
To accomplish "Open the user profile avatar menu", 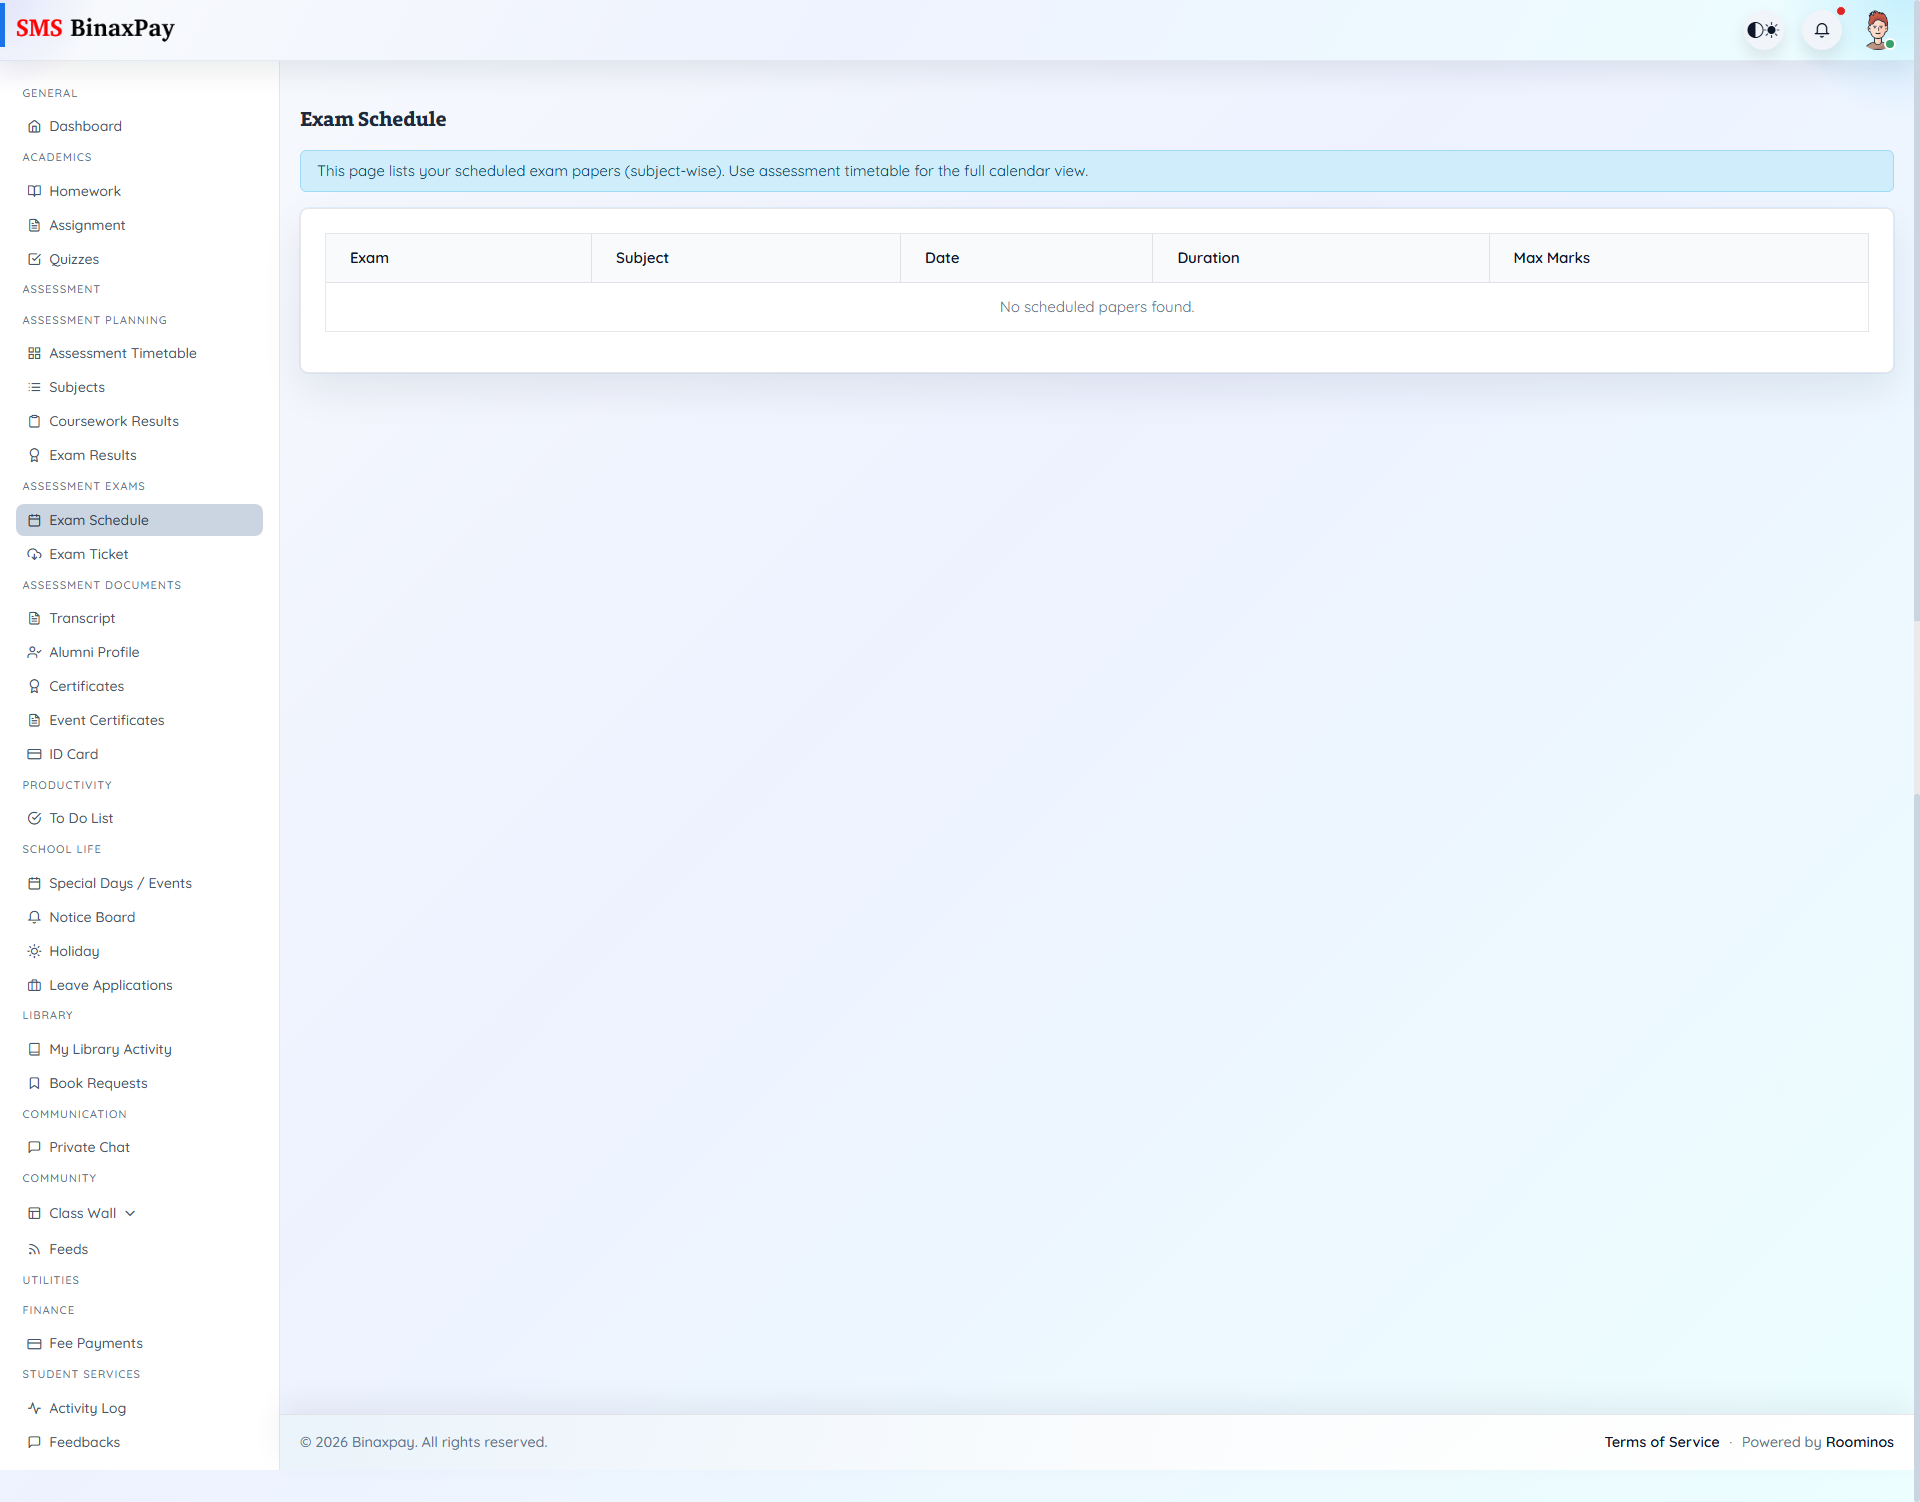I will [x=1879, y=30].
